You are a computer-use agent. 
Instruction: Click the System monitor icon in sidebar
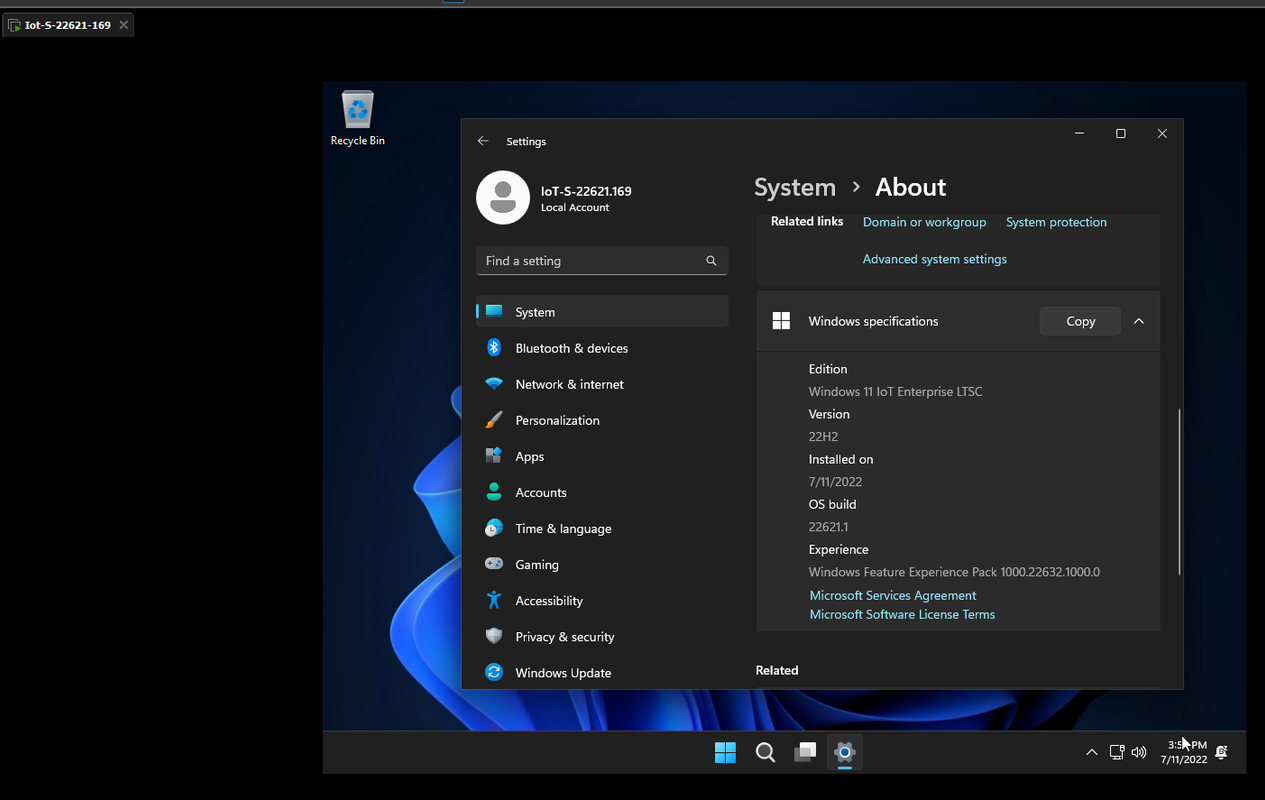(x=494, y=312)
